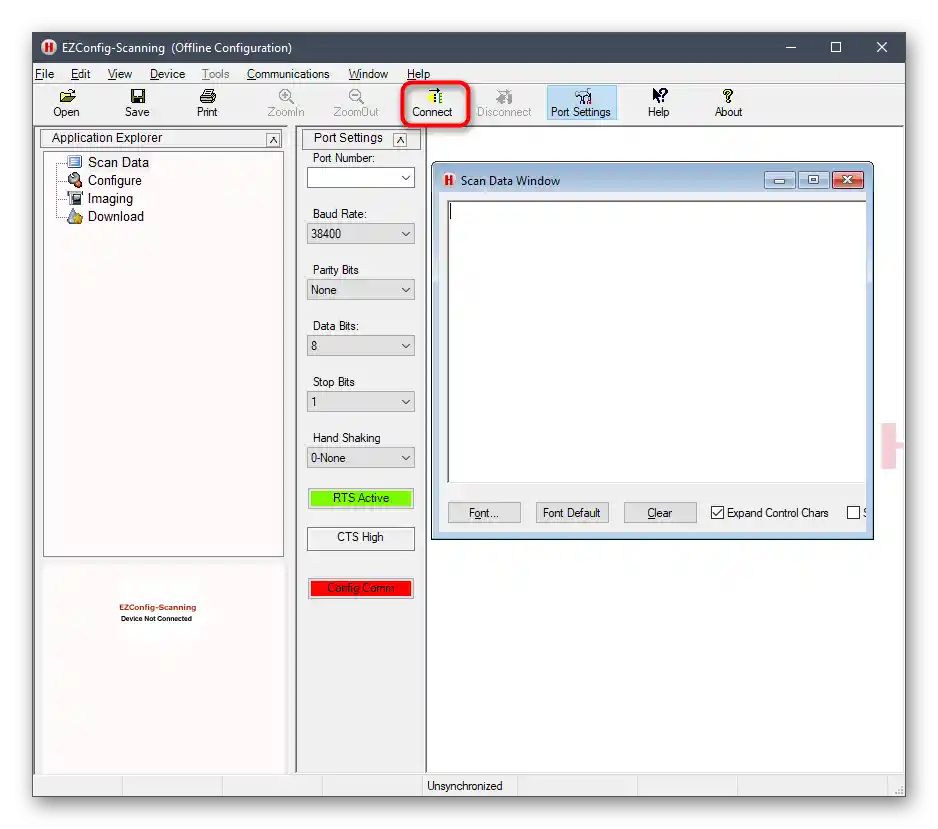938x829 pixels.
Task: Open the Window menu
Action: (x=368, y=74)
